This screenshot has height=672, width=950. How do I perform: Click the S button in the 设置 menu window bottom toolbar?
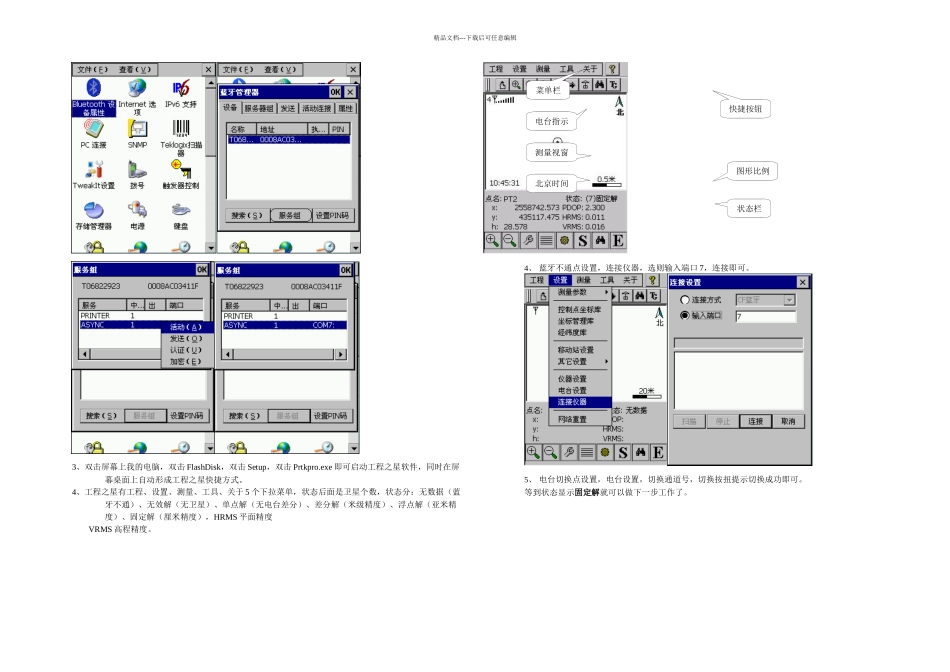point(622,452)
